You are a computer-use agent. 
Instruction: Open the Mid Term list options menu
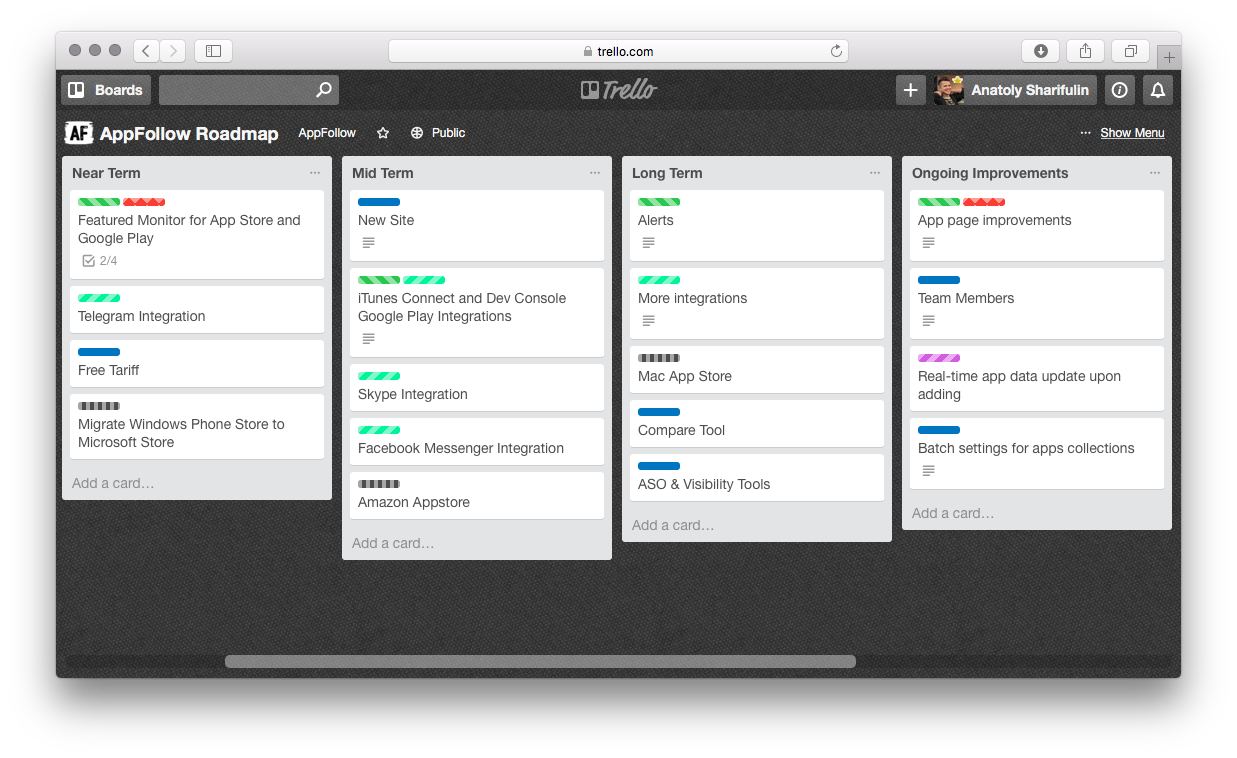click(595, 173)
